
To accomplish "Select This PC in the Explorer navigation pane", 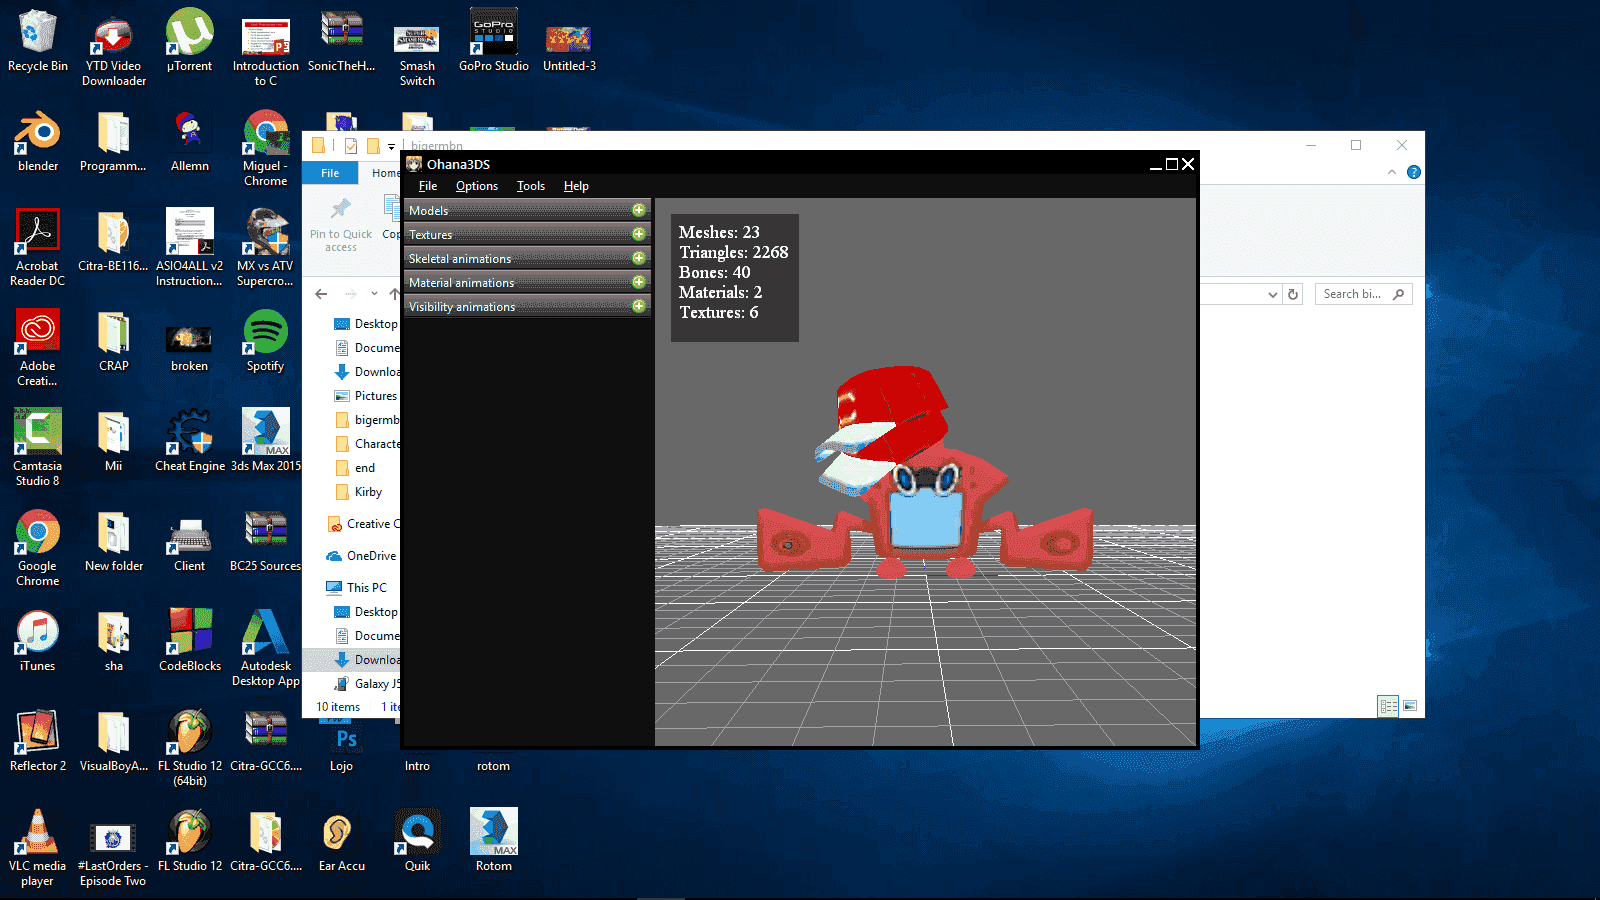I will pos(357,588).
